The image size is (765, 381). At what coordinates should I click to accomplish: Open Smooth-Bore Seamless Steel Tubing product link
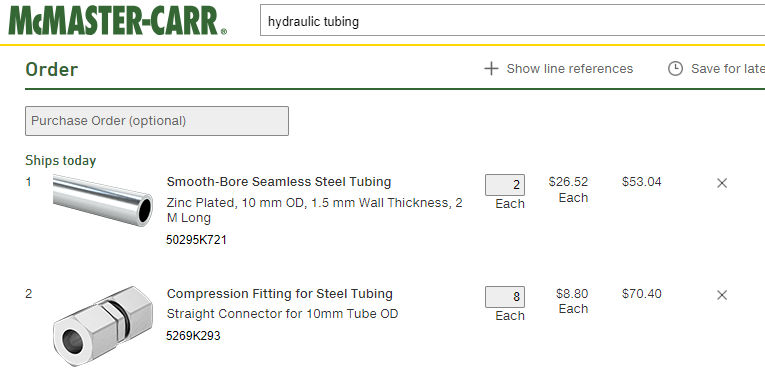[x=279, y=182]
